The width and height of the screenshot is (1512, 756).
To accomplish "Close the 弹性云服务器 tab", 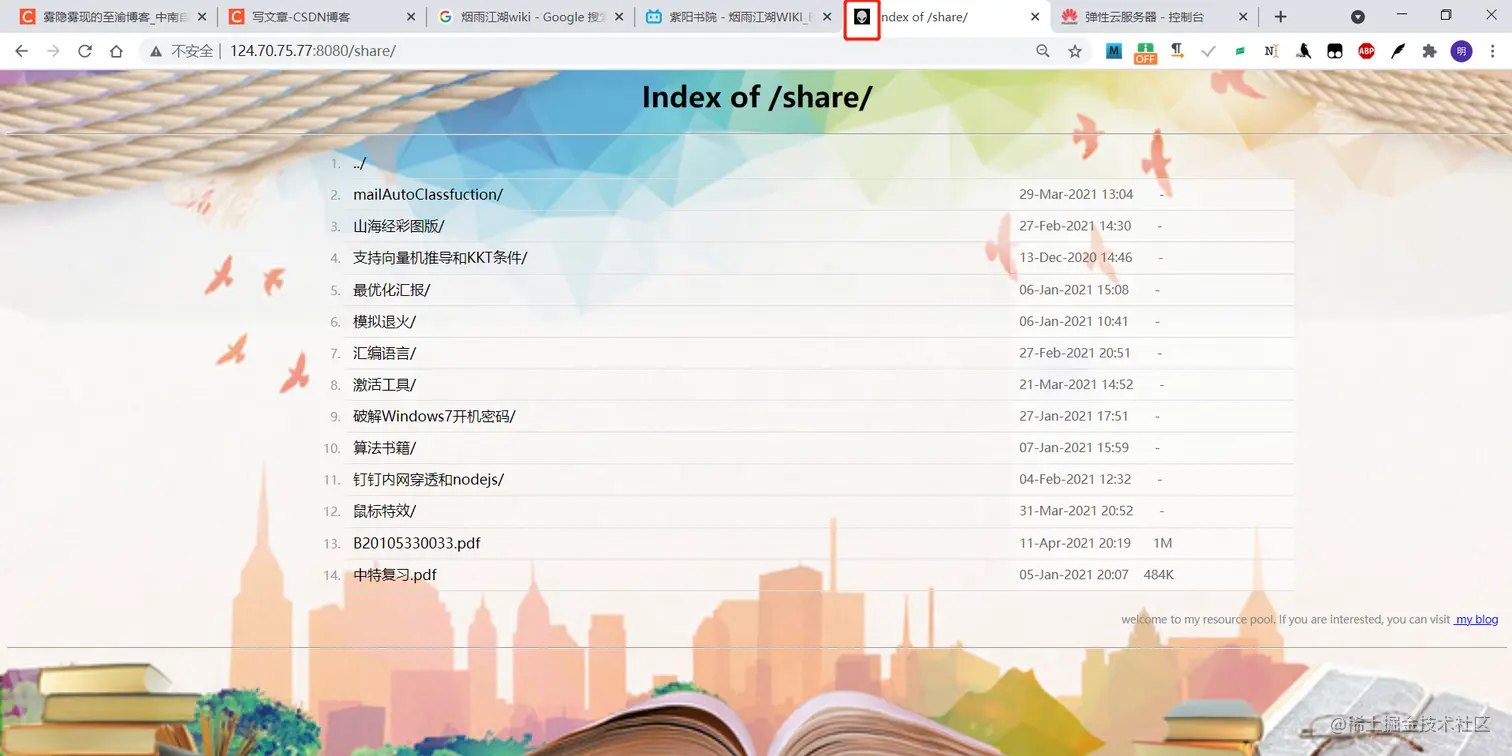I will 1243,17.
